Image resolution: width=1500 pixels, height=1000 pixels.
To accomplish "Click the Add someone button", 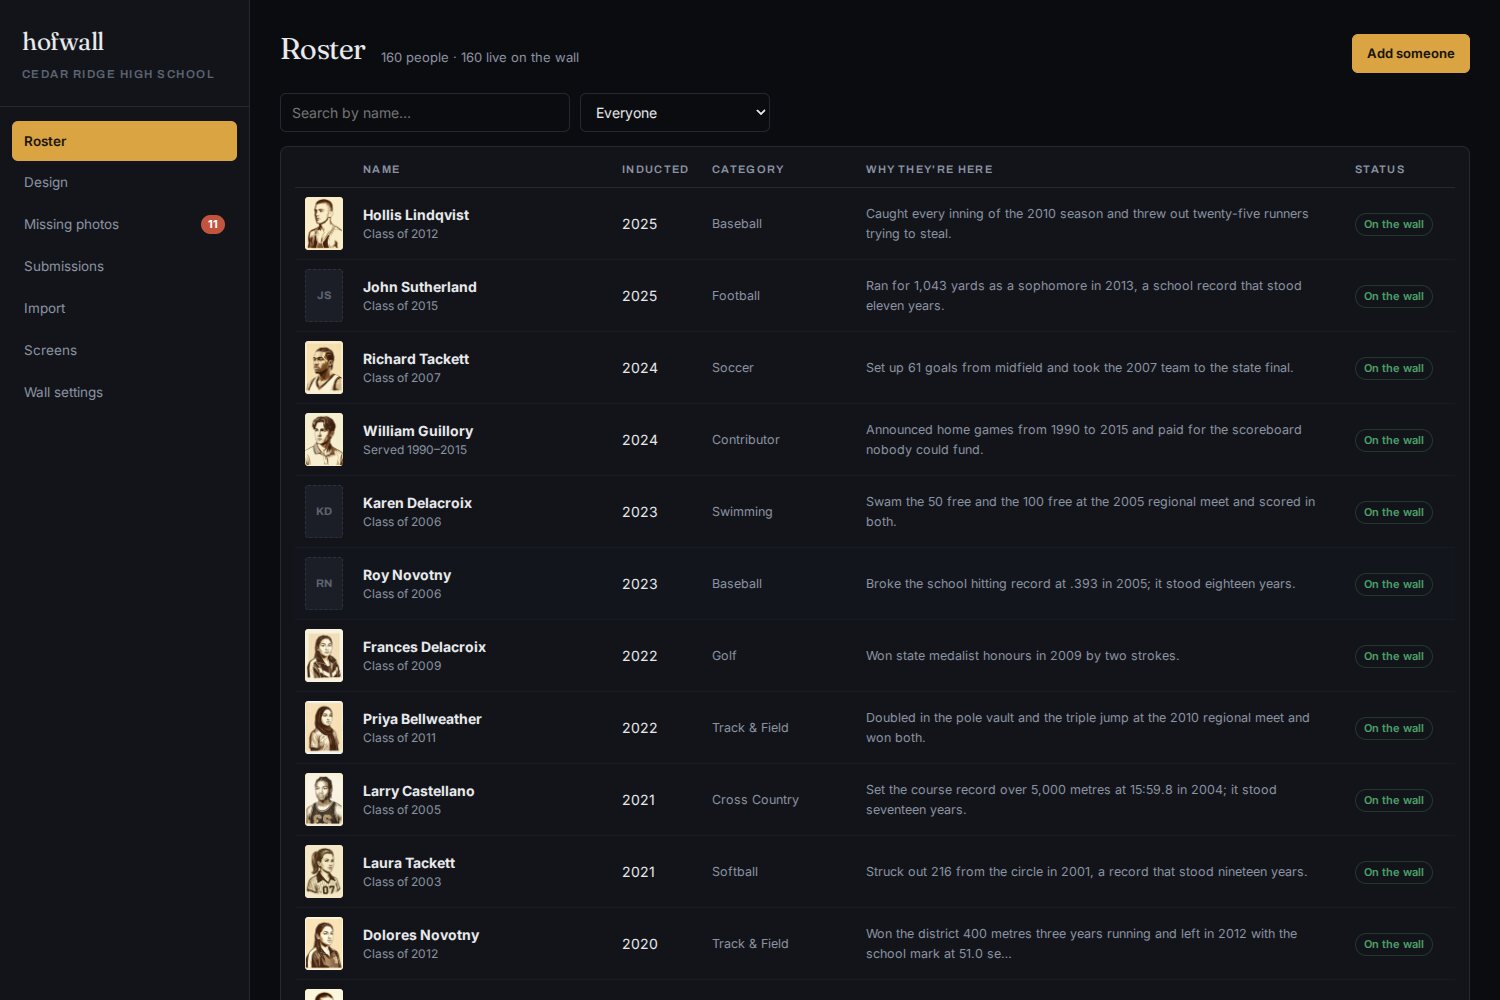I will pos(1411,54).
